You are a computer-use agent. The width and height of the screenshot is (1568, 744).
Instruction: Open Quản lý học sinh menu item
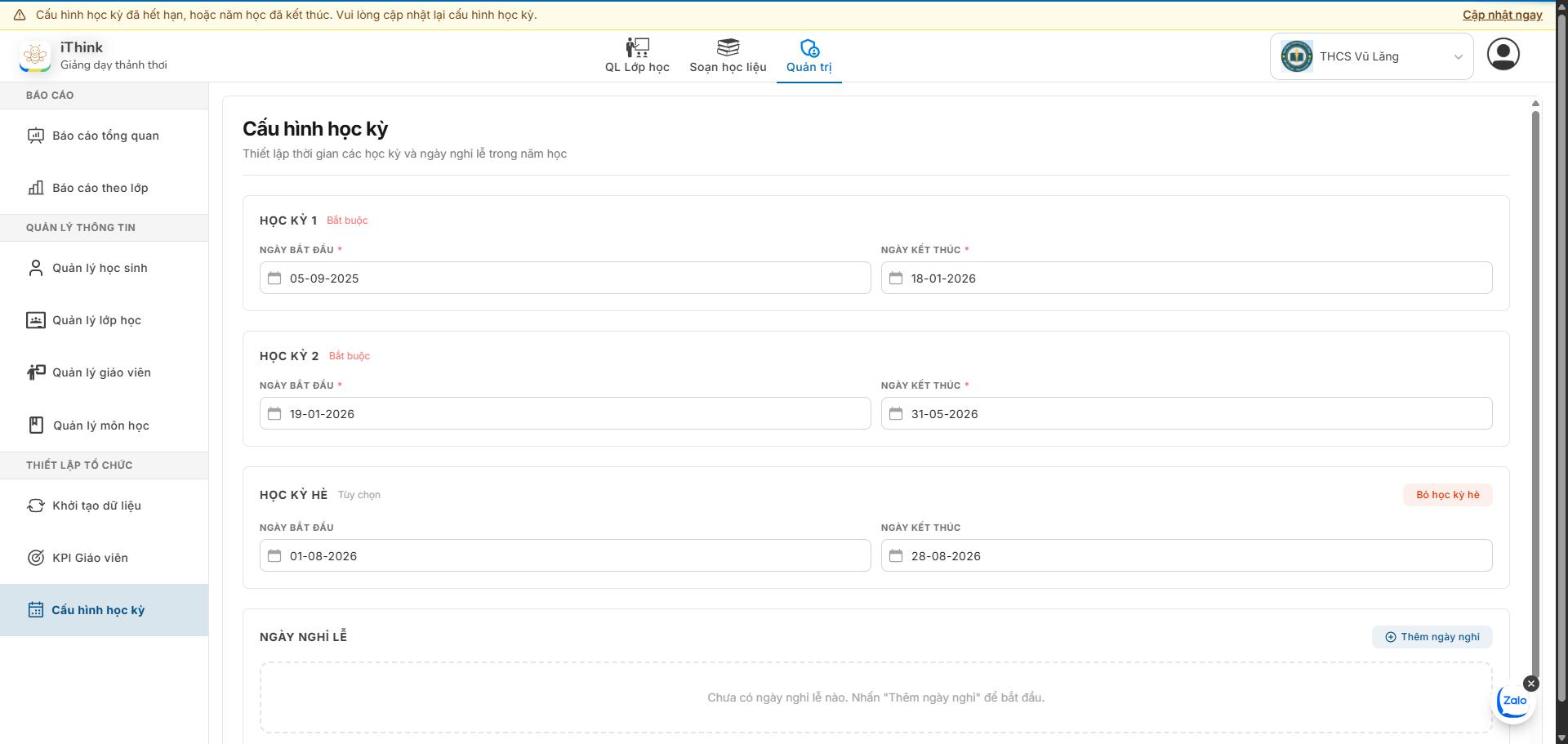[x=104, y=268]
